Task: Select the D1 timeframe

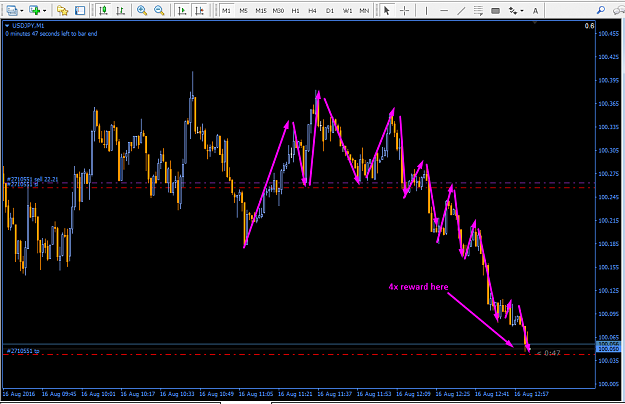Action: point(330,11)
